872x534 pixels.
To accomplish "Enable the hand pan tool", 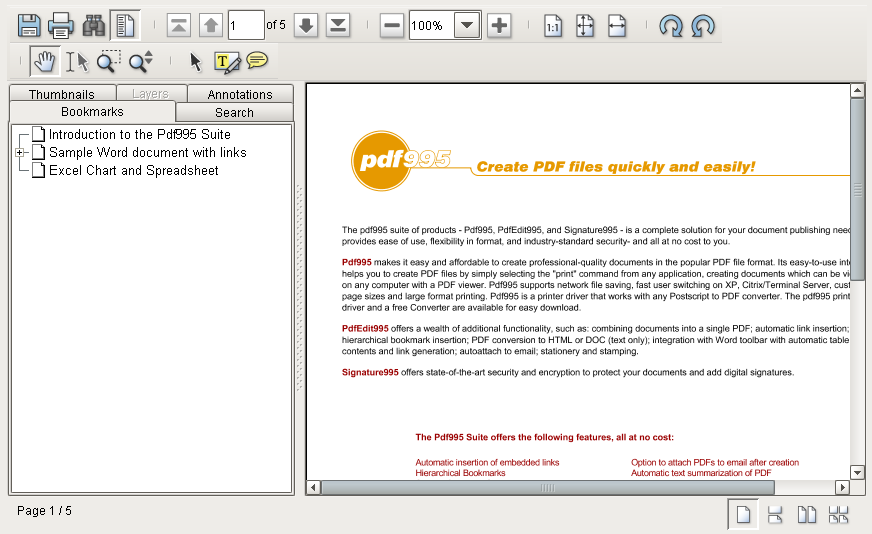I will (44, 61).
